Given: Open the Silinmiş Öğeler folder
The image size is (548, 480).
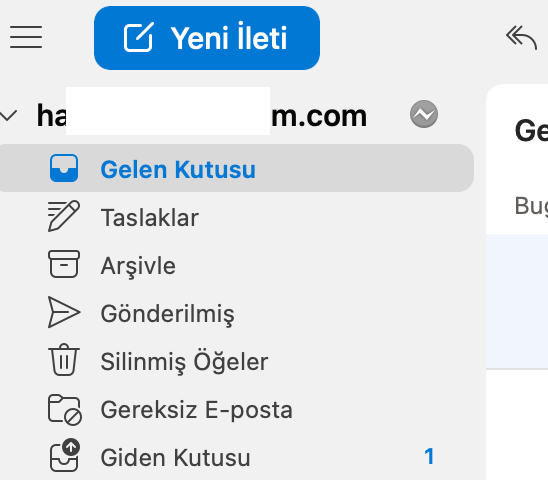Looking at the screenshot, I should tap(236, 361).
